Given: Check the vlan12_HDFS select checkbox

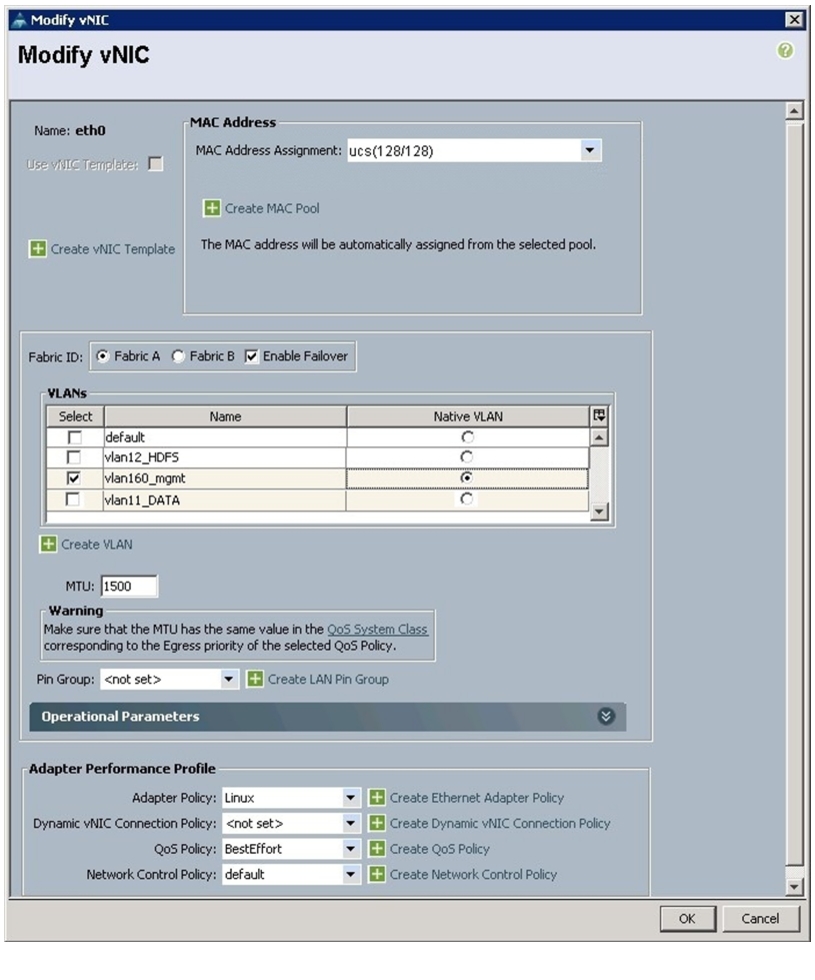Looking at the screenshot, I should (x=74, y=457).
